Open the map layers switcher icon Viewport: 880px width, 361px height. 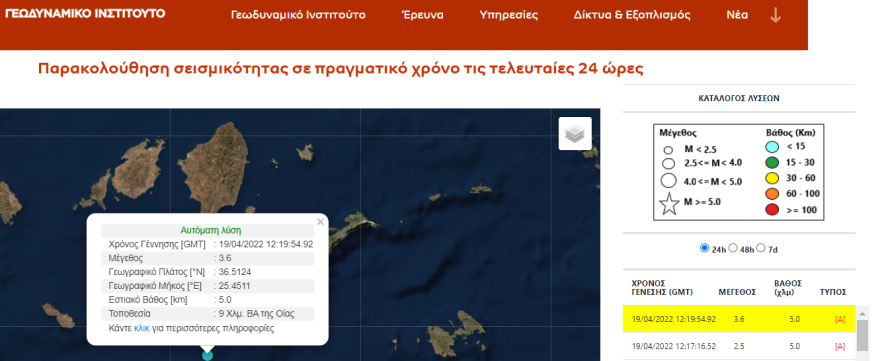[575, 134]
